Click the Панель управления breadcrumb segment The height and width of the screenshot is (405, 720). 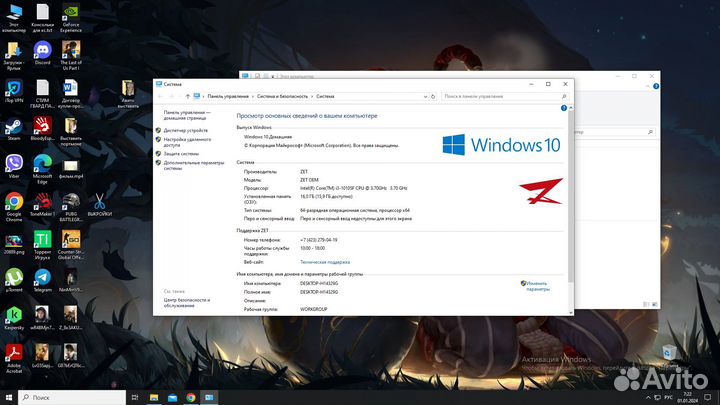coord(228,96)
